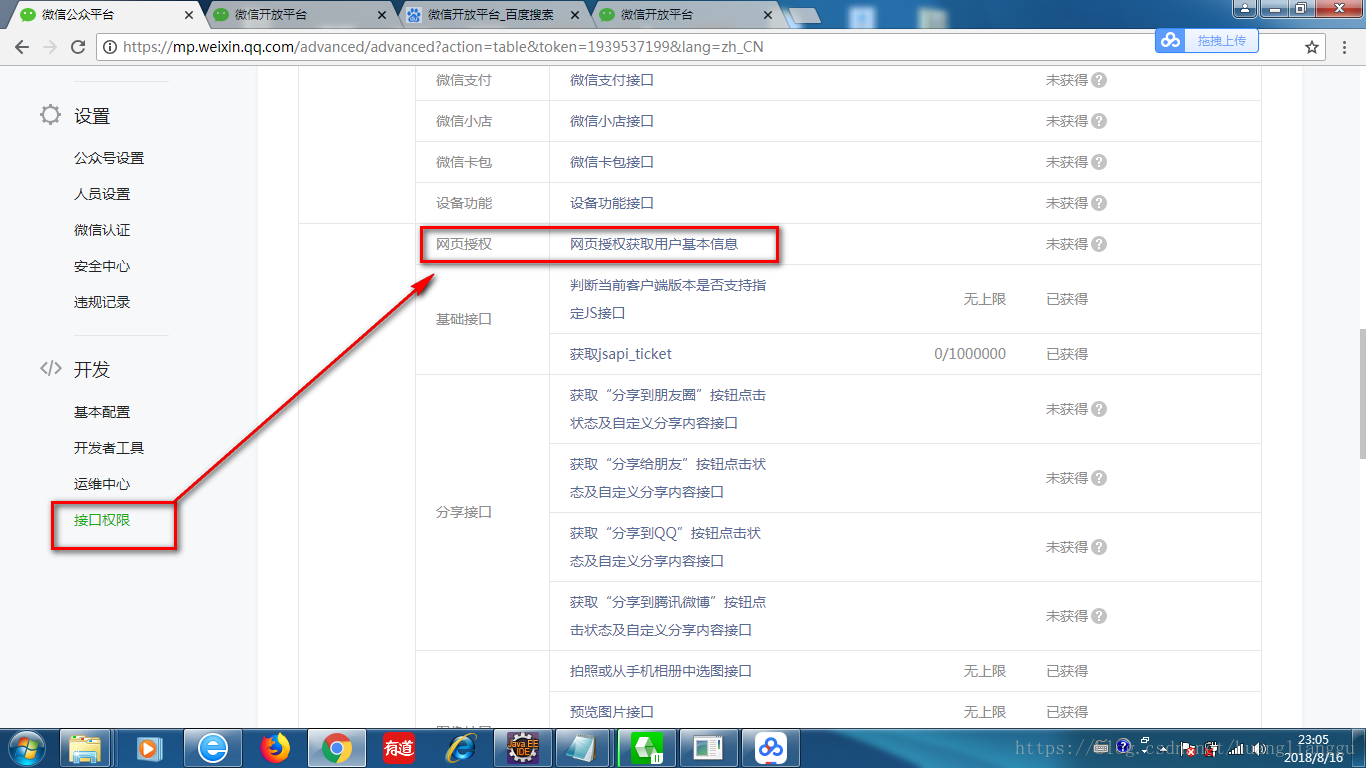1366x768 pixels.
Task: Open the 有道 dictionary taskbar icon
Action: tap(399, 748)
